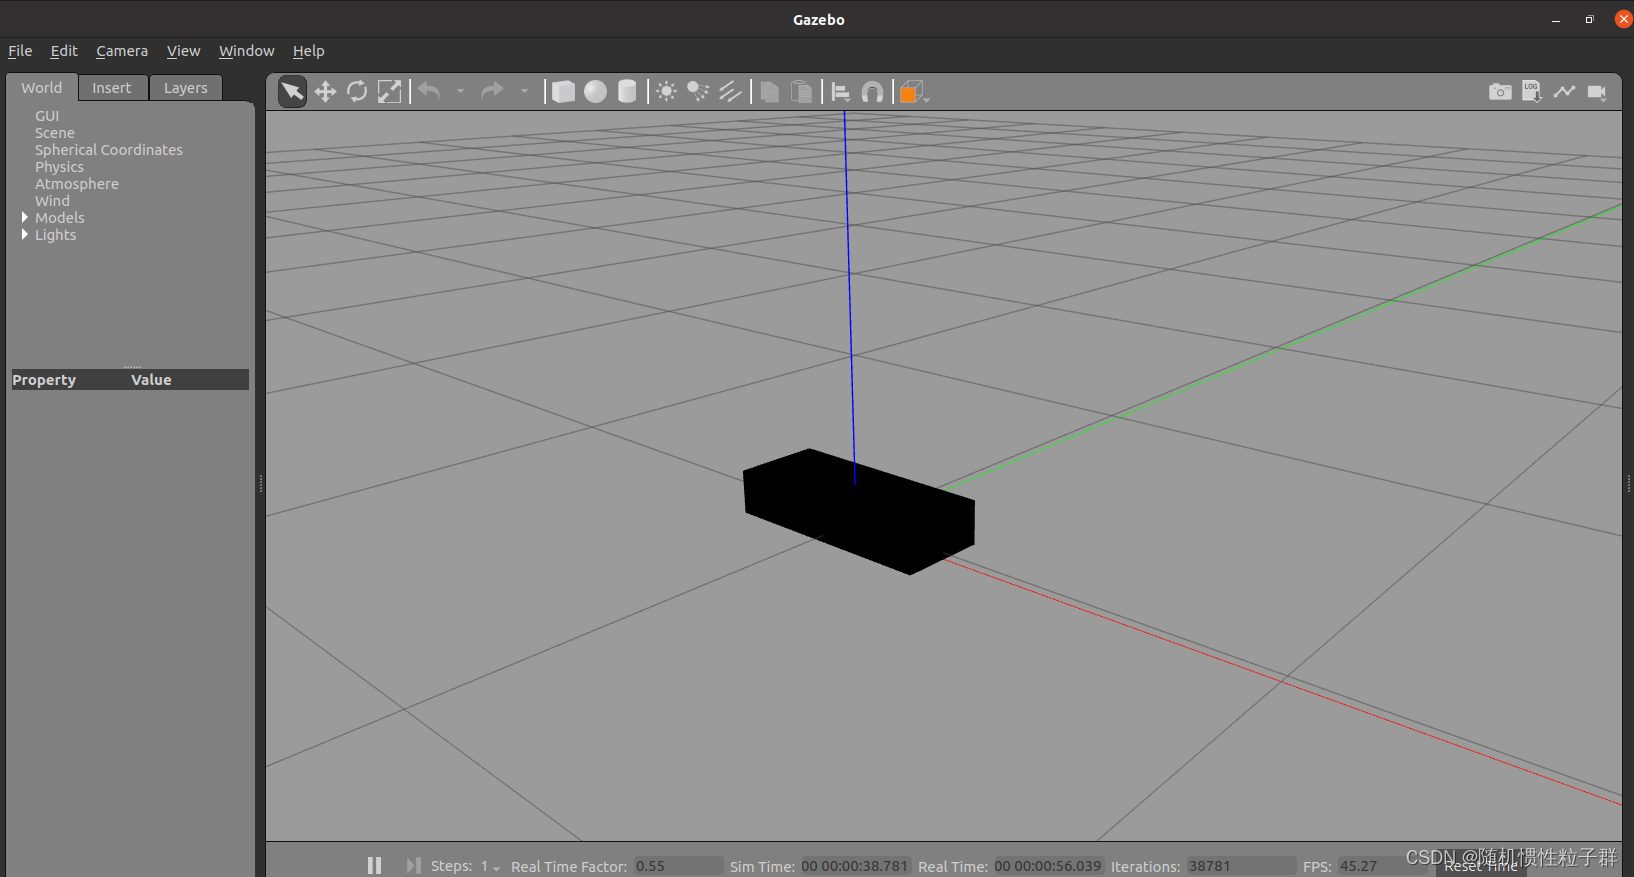Select Wind in the world tree
This screenshot has width=1634, height=877.
[52, 201]
